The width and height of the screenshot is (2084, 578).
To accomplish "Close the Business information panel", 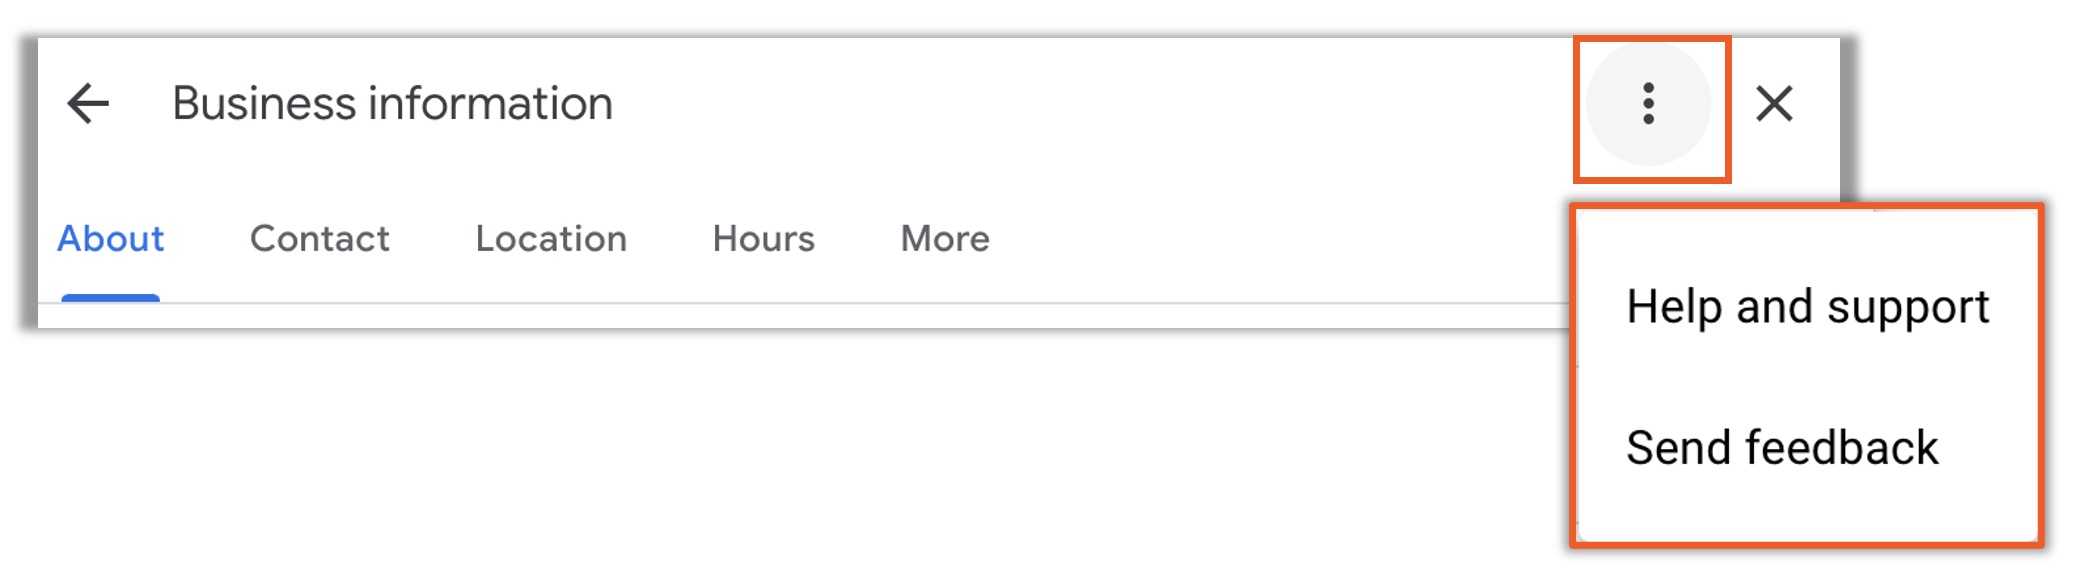I will click(x=1774, y=103).
